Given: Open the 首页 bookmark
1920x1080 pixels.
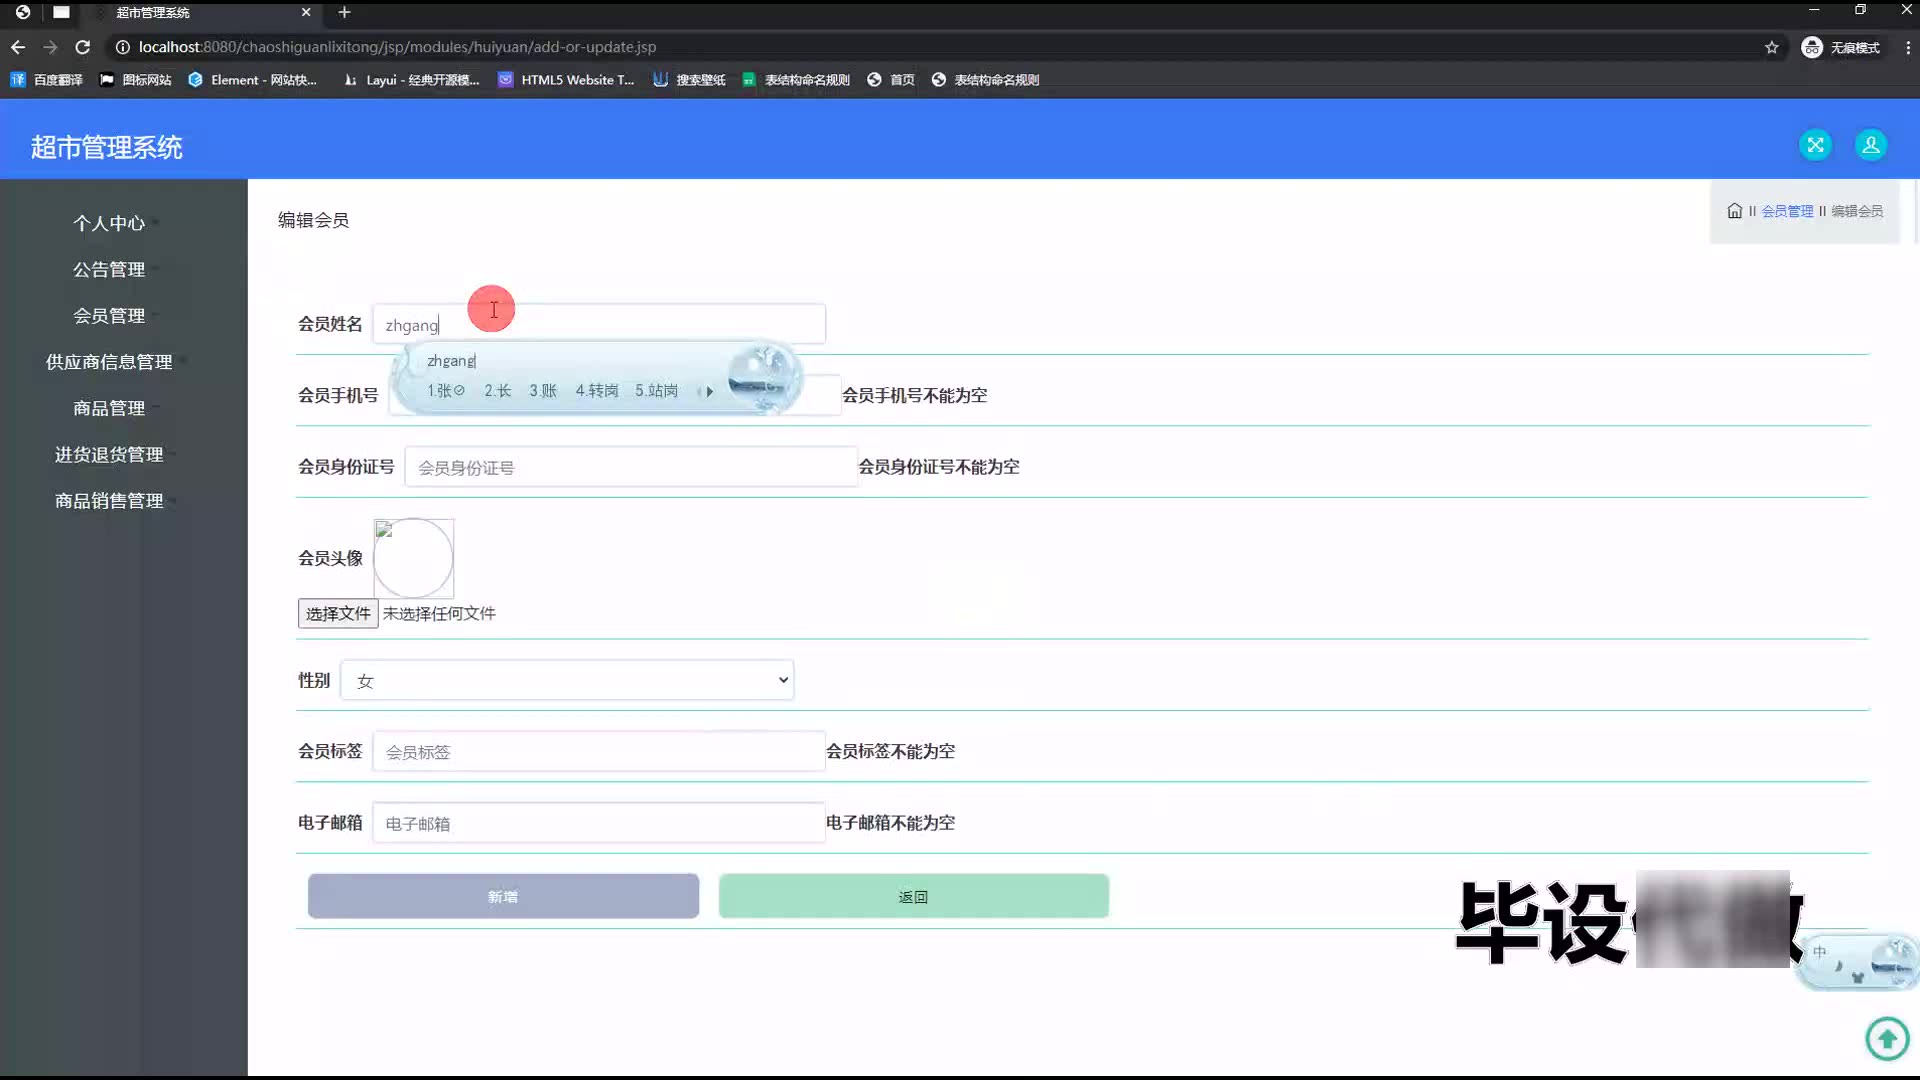Looking at the screenshot, I should tap(891, 80).
